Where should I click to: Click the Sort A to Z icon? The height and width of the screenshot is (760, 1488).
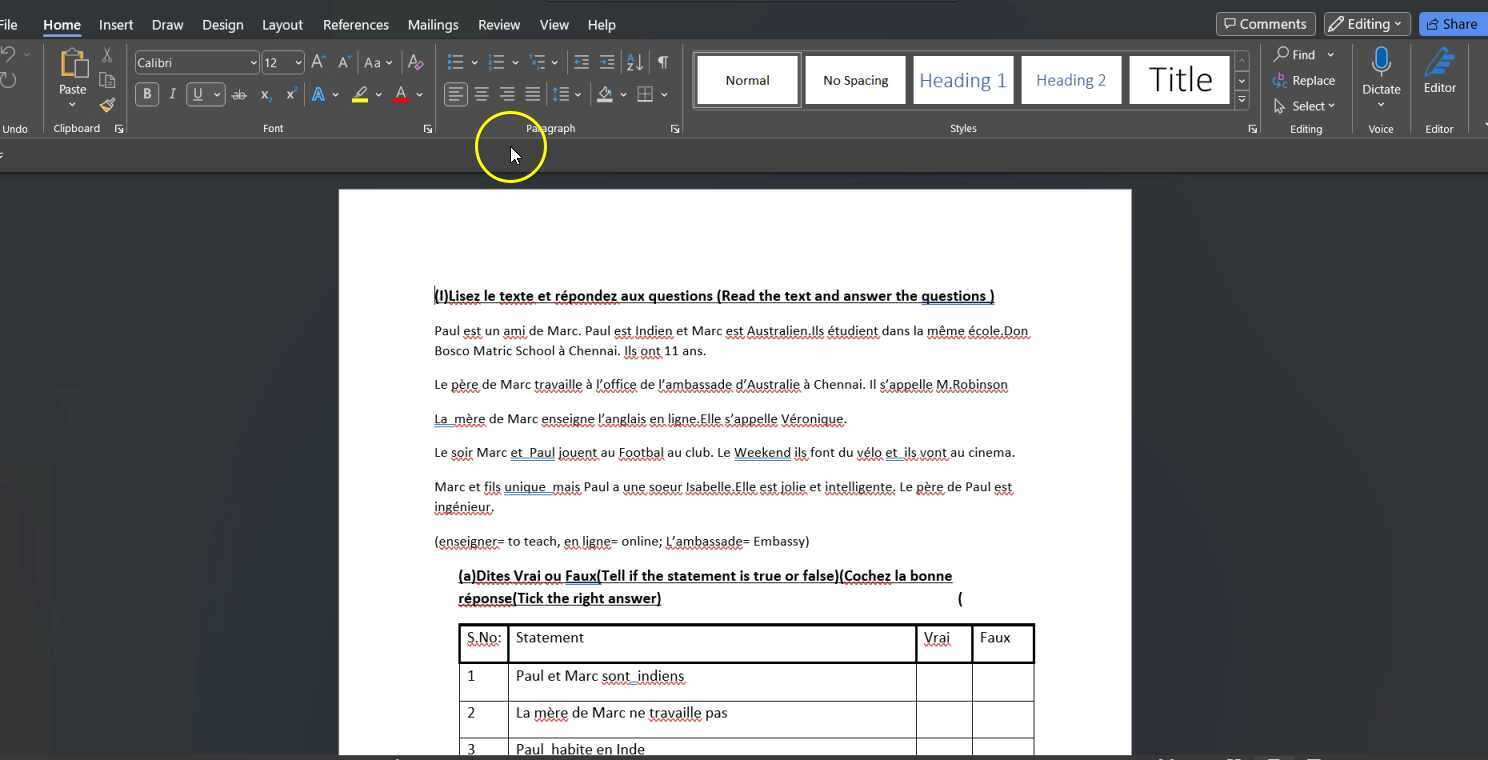pos(634,62)
